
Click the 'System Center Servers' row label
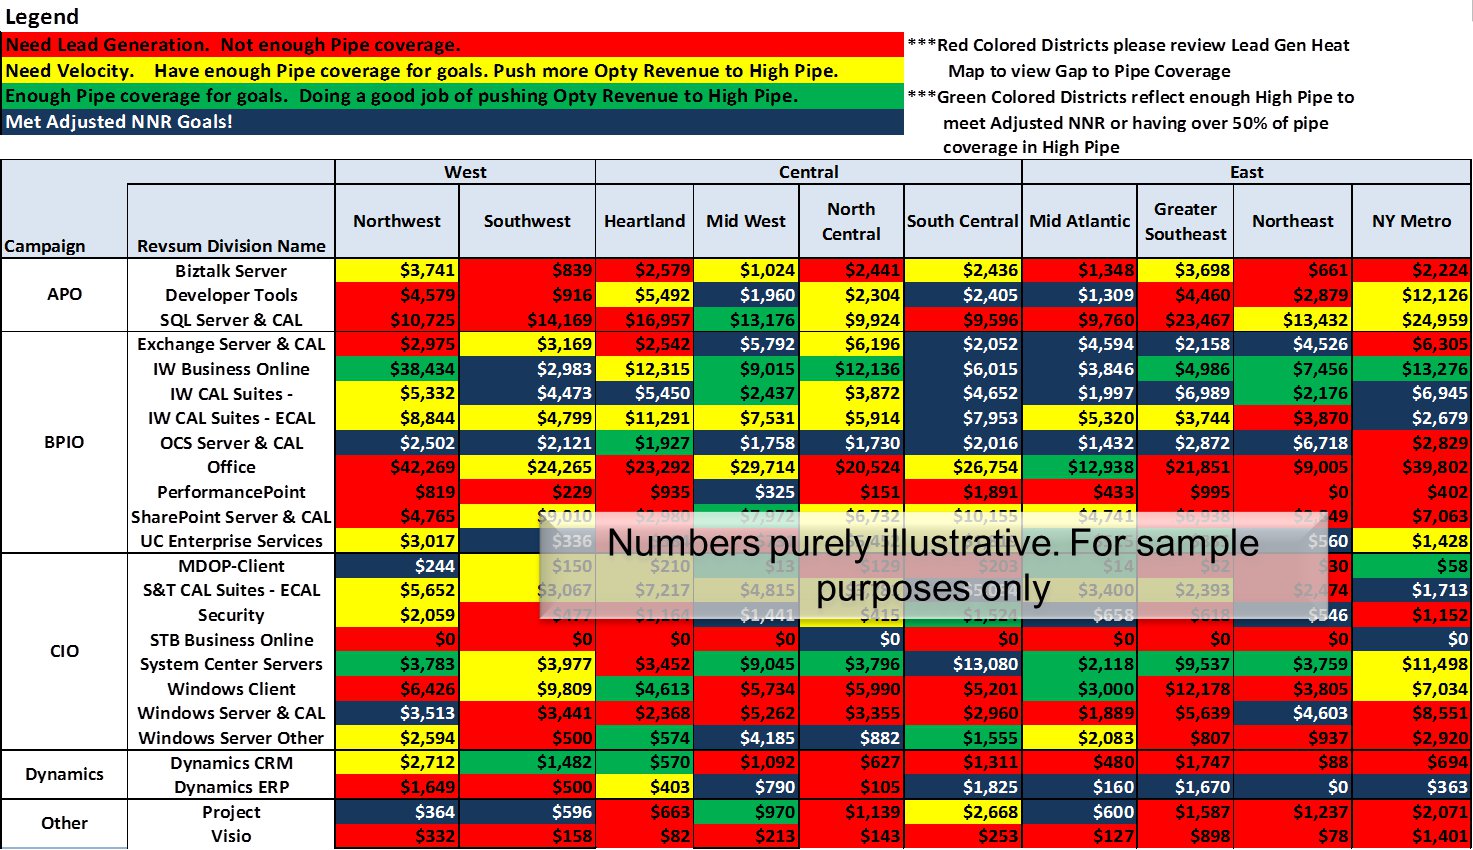coord(231,664)
